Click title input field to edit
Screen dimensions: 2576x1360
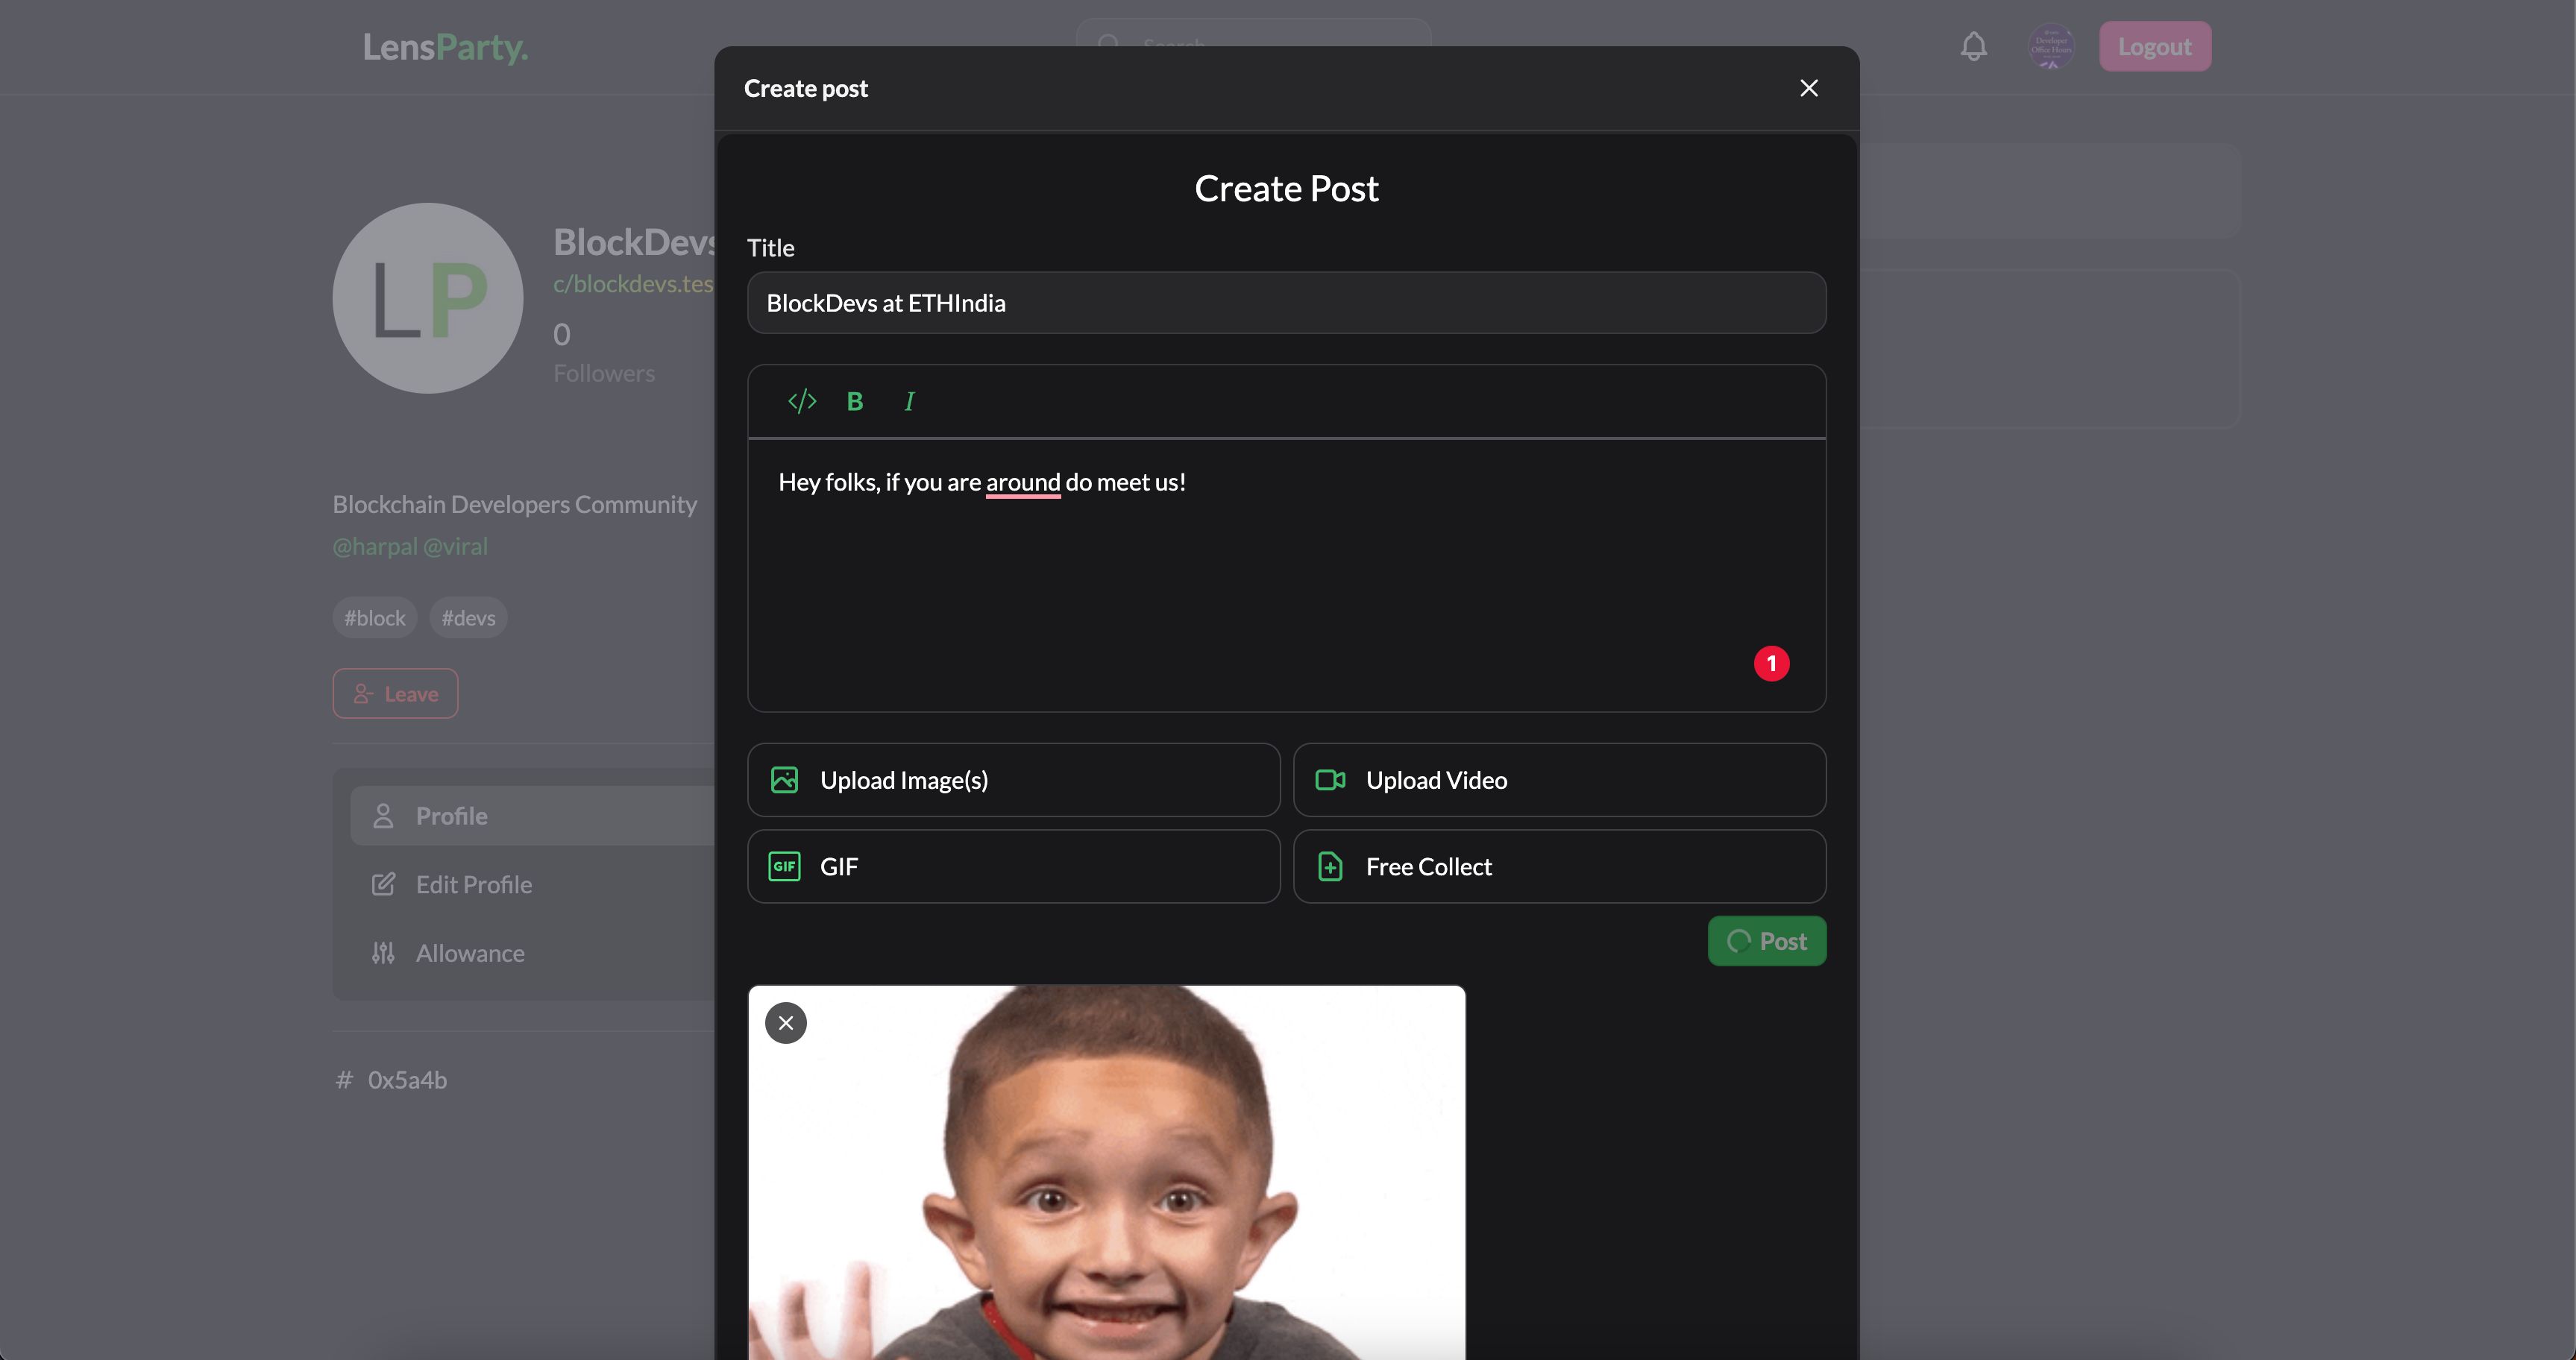pos(1287,302)
